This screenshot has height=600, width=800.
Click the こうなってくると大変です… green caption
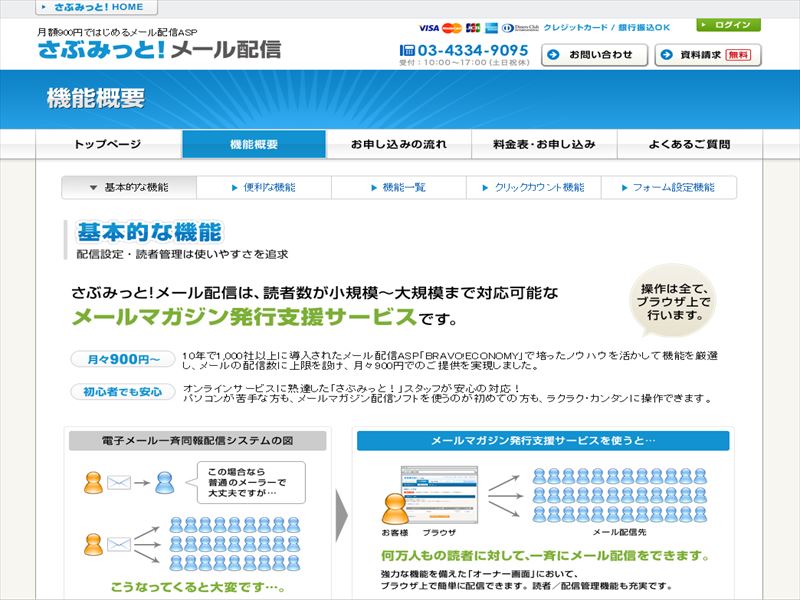coord(198,587)
